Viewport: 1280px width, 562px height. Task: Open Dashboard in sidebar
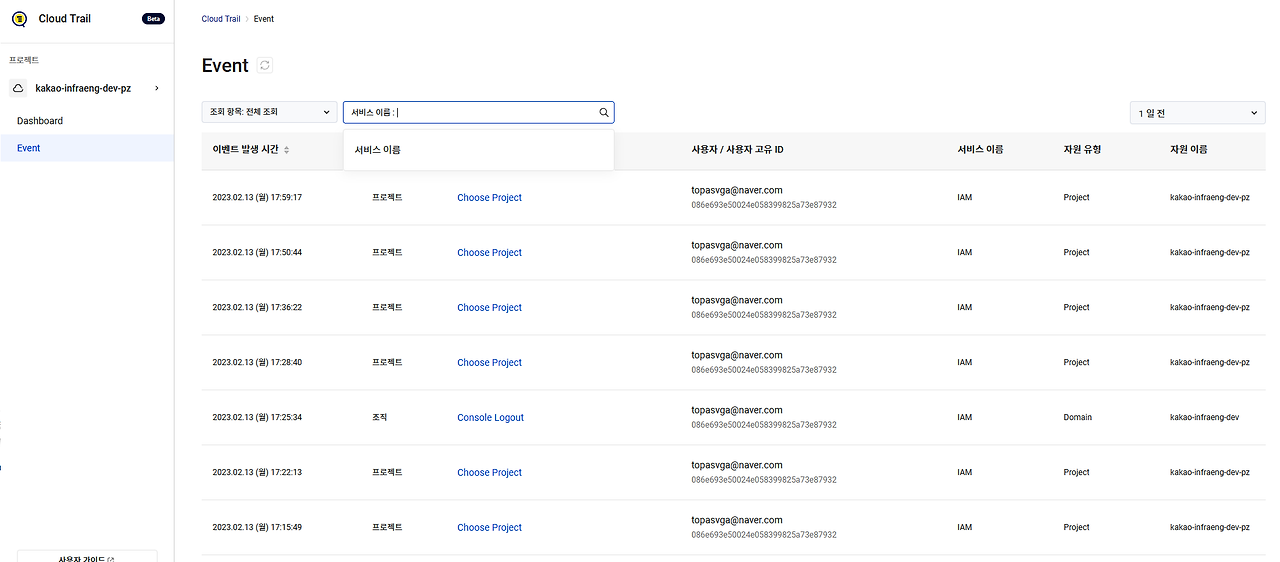[x=40, y=121]
